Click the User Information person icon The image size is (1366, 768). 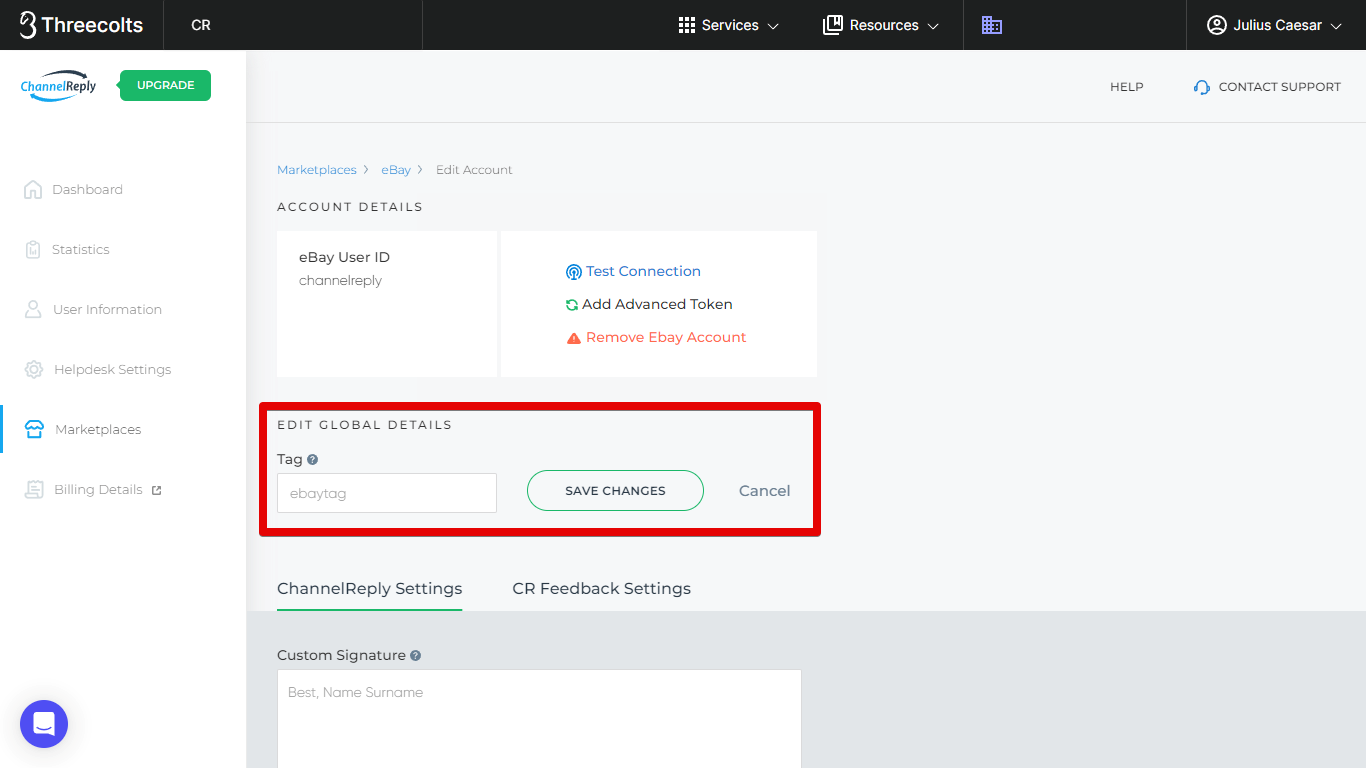(33, 309)
